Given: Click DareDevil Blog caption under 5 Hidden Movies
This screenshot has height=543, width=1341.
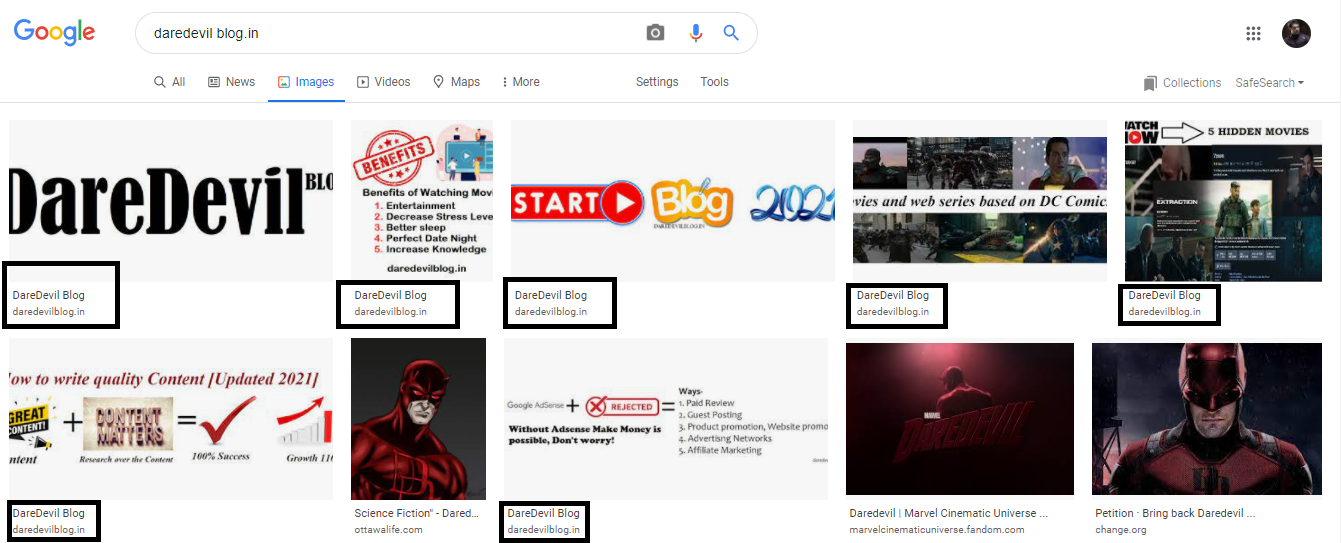Looking at the screenshot, I should [1164, 295].
